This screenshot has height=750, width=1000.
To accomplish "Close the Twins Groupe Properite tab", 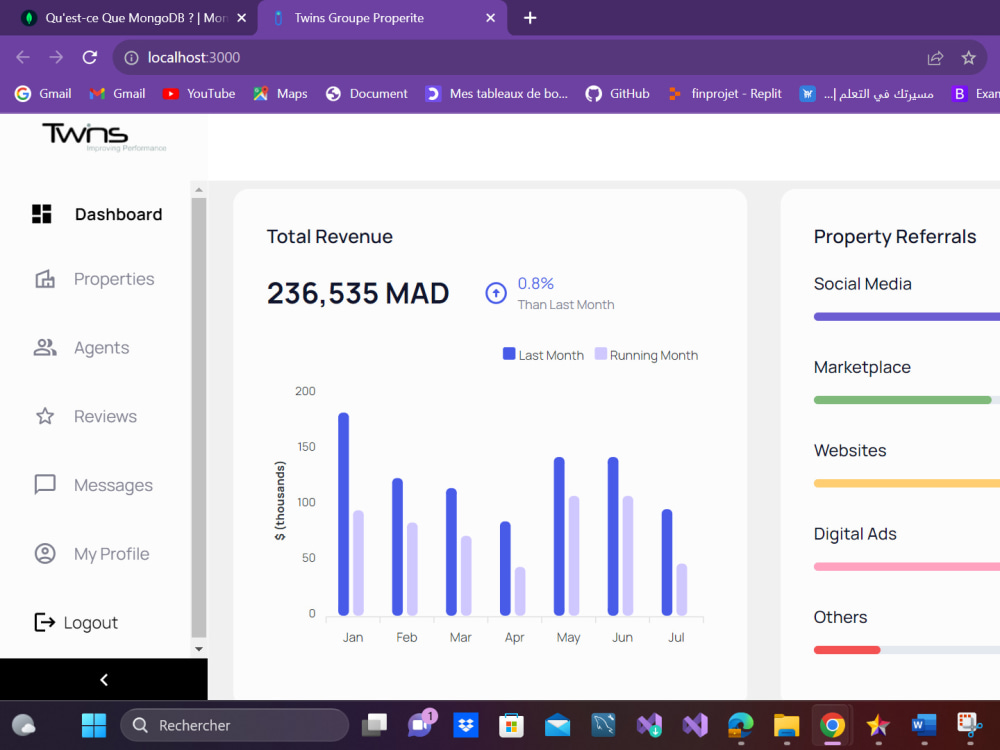I will click(x=490, y=18).
